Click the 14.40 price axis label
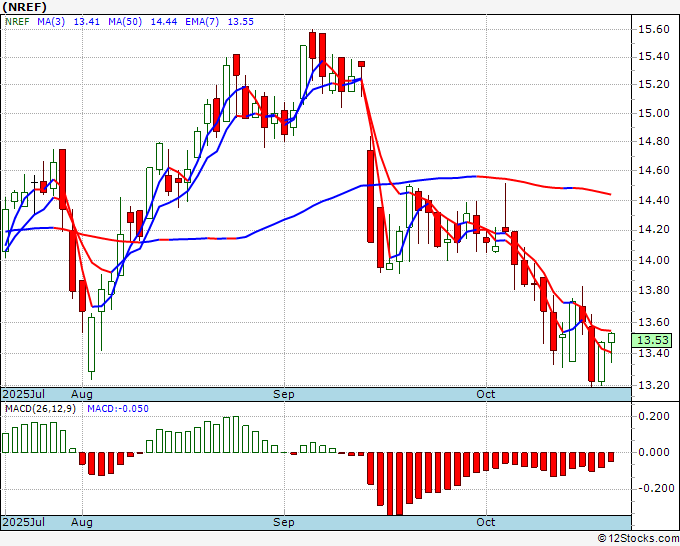This screenshot has width=680, height=546. click(x=654, y=200)
